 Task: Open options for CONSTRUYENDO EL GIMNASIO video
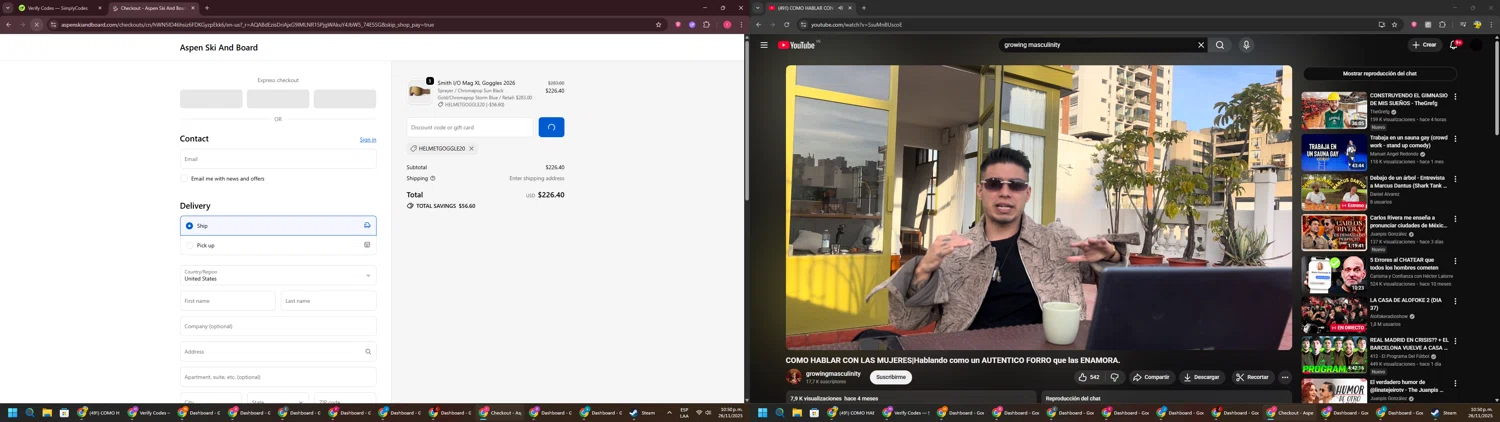(1455, 97)
